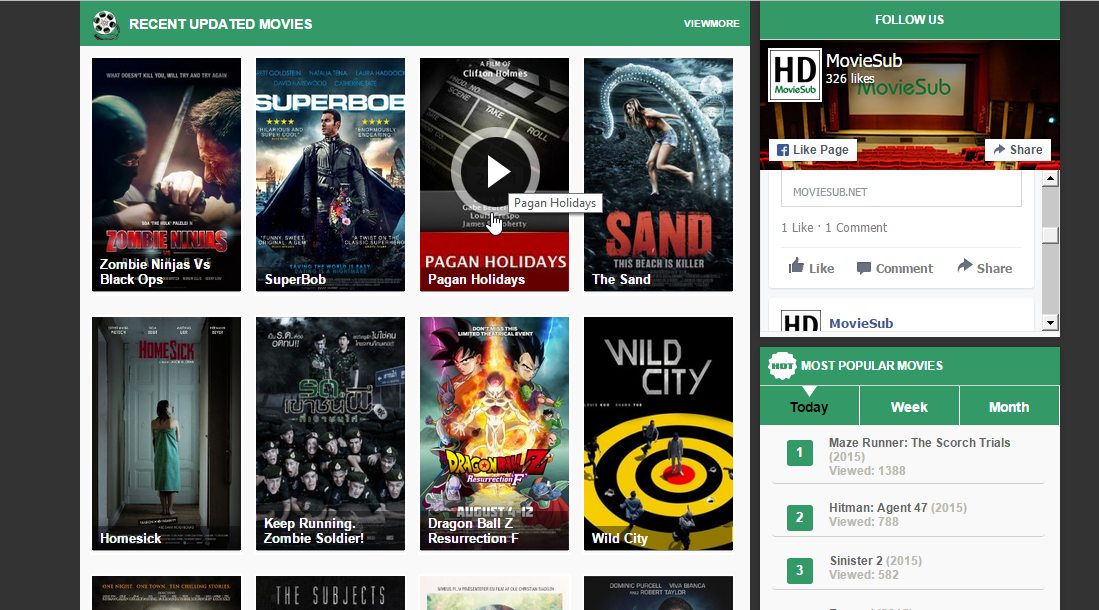This screenshot has height=610, width=1099.
Task: Click the 1 Like count text
Action: (x=797, y=227)
